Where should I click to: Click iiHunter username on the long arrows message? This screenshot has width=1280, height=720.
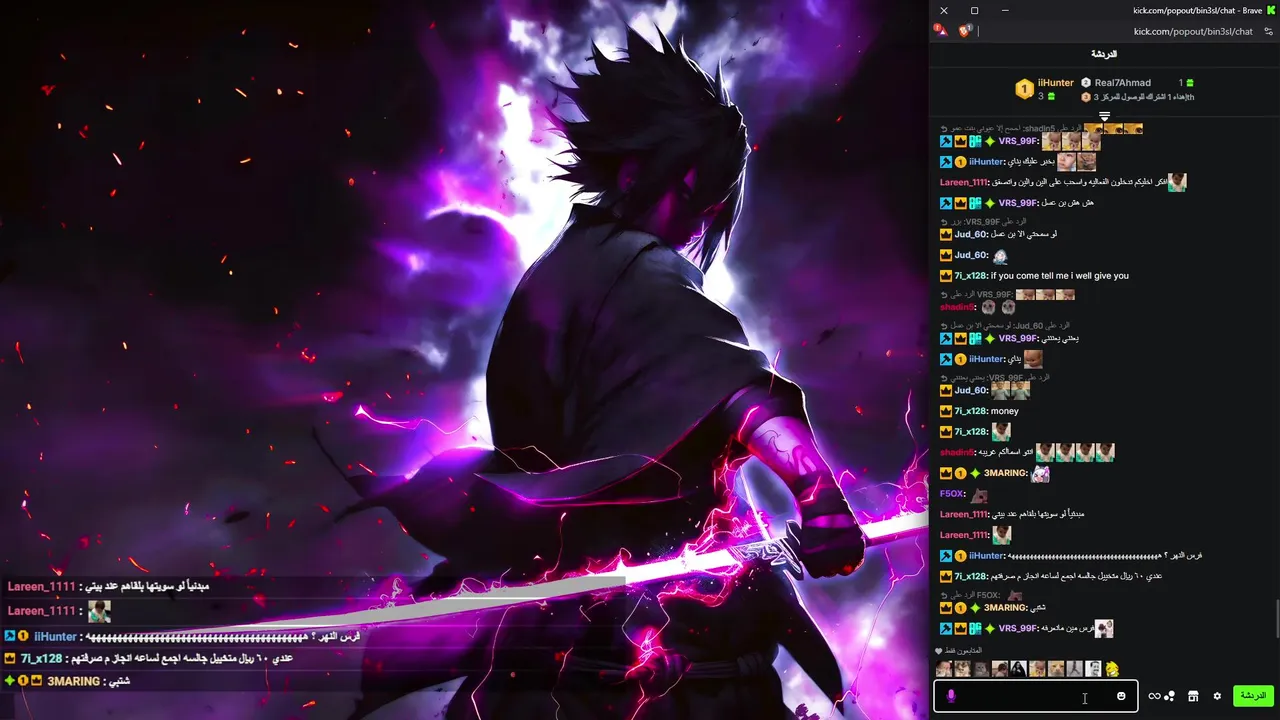coord(986,556)
